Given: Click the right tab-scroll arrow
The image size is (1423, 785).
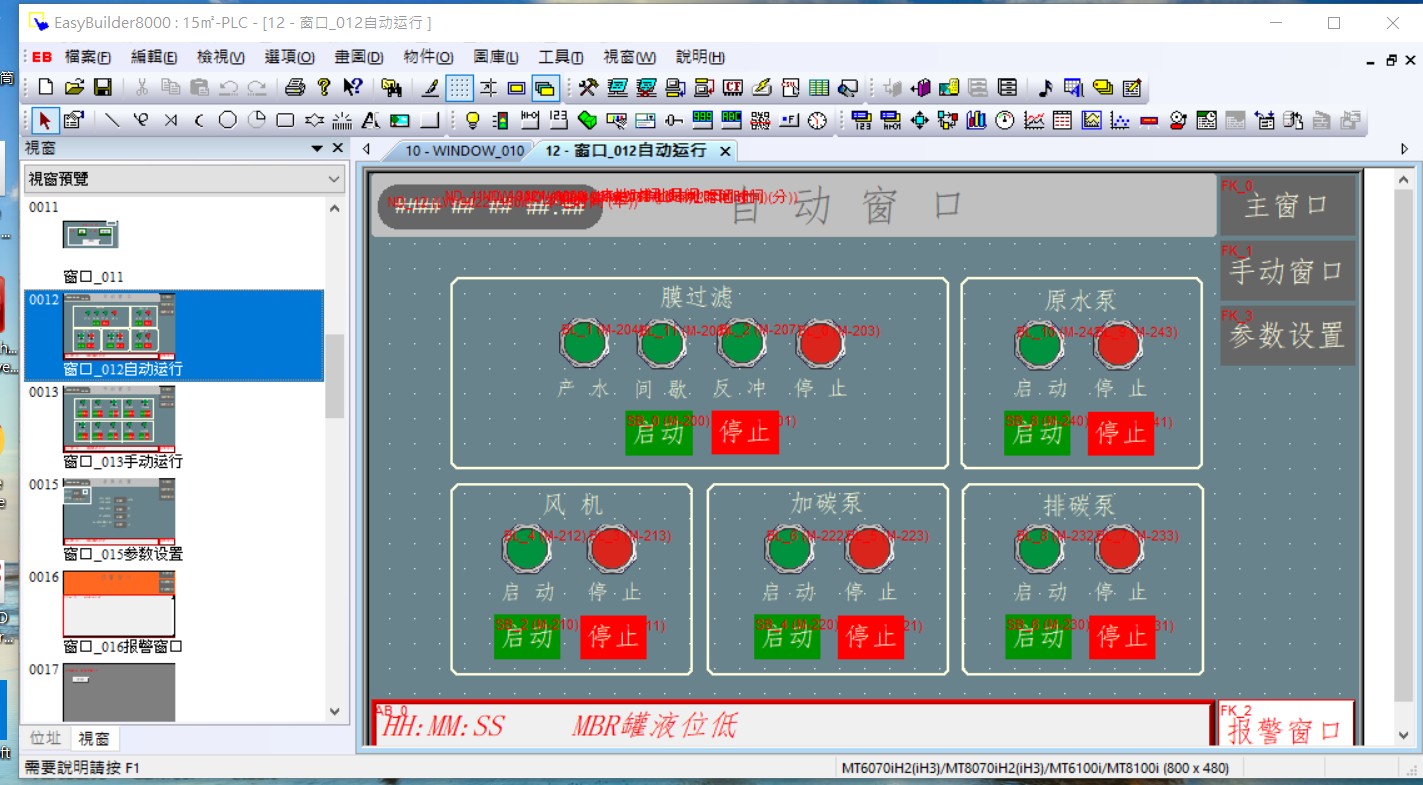Looking at the screenshot, I should click(x=1405, y=150).
